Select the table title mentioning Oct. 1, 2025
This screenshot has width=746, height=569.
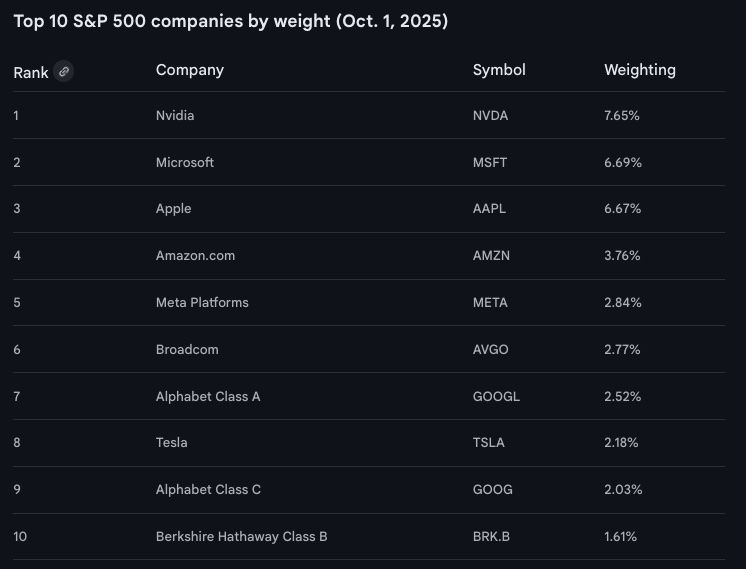(x=231, y=22)
